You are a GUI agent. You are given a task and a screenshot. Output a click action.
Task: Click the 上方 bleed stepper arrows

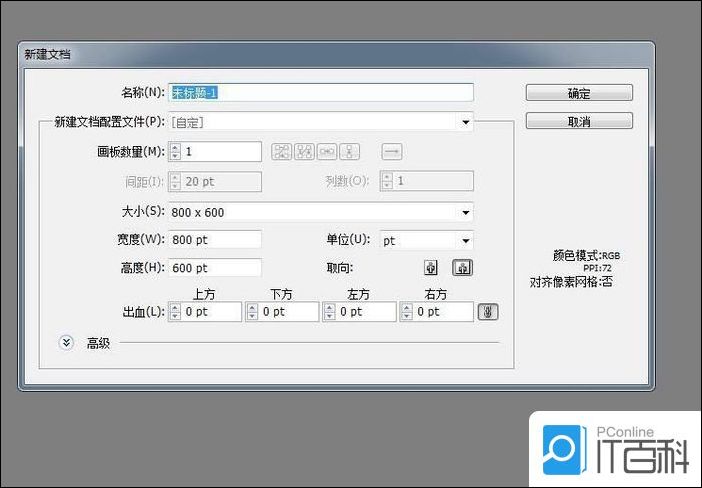click(x=175, y=312)
